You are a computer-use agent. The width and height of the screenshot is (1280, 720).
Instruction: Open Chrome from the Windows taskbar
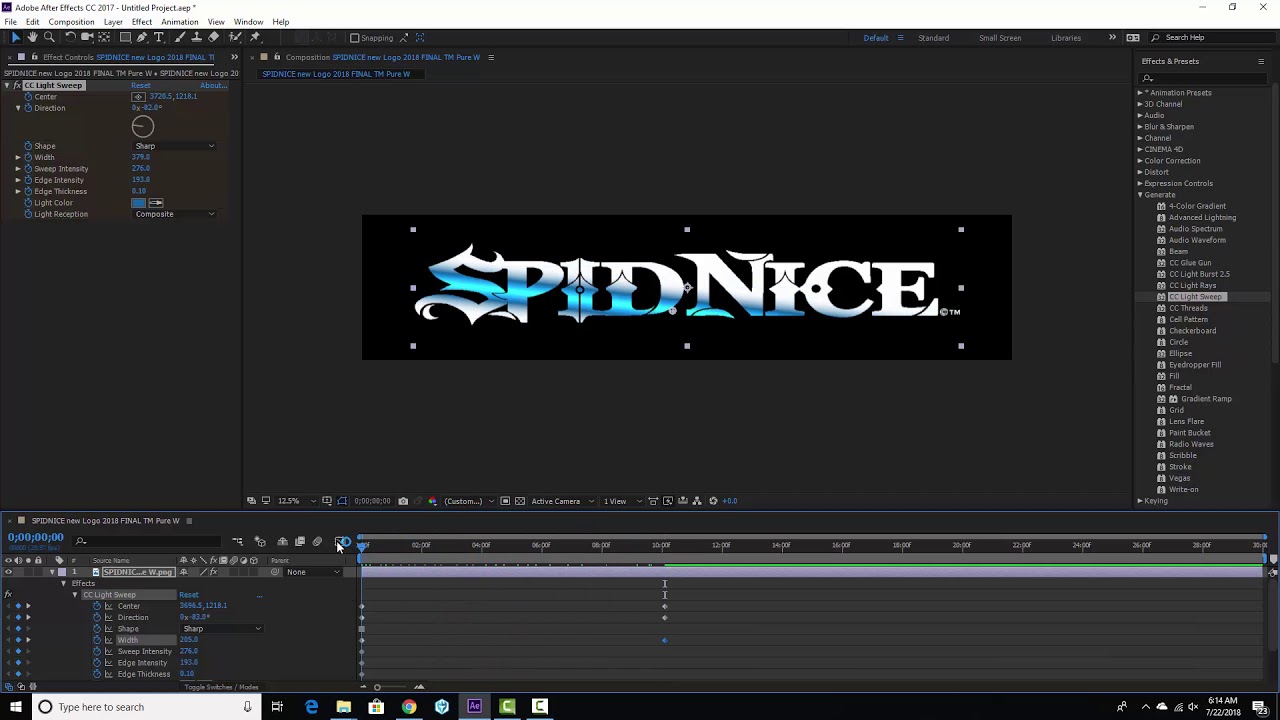point(409,707)
